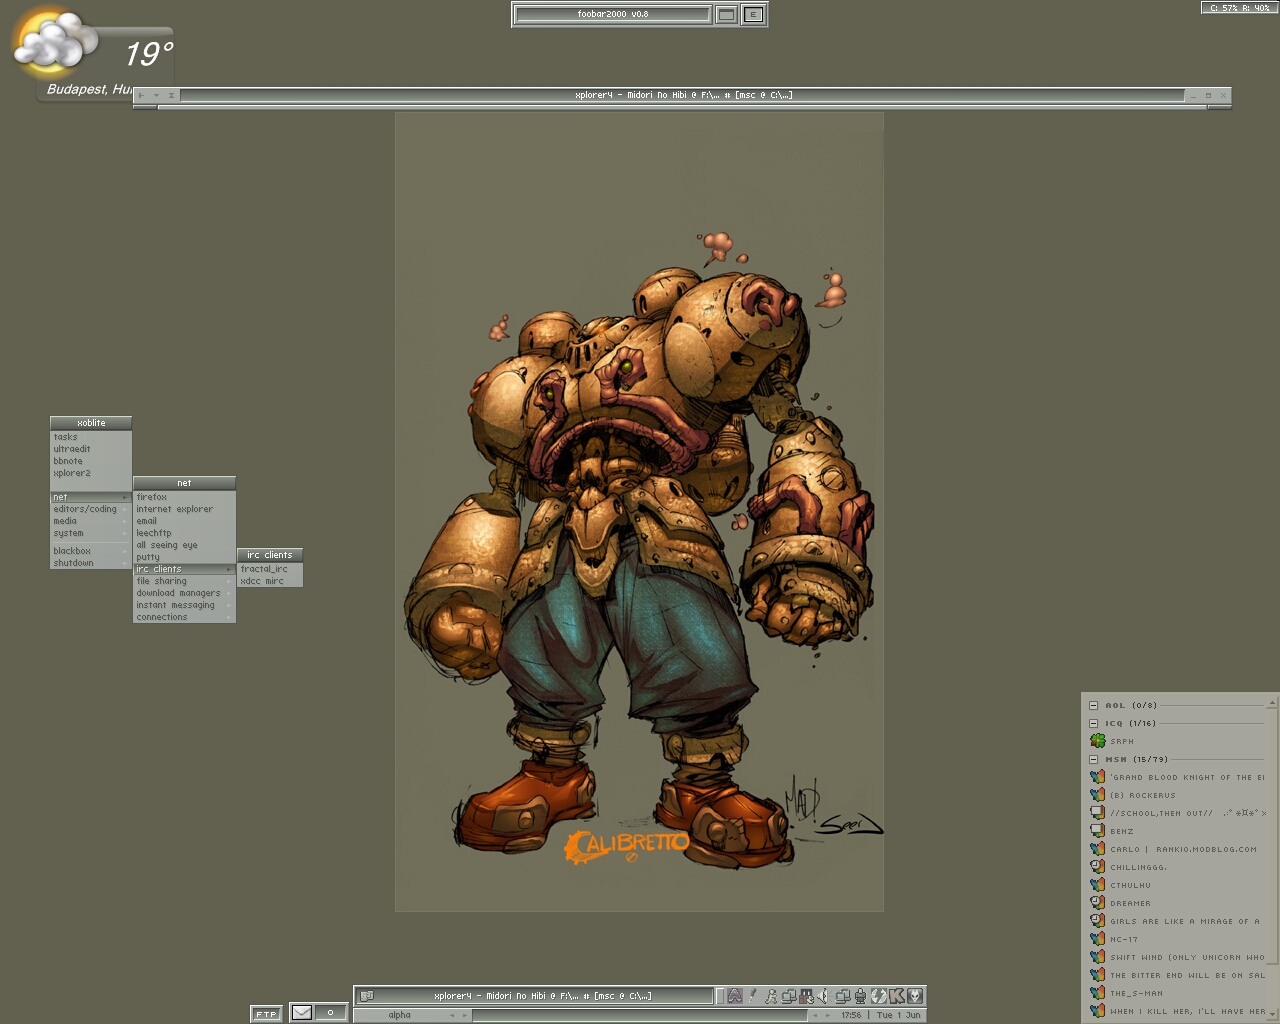The width and height of the screenshot is (1280, 1024).
Task: Click the running man tray icon
Action: point(771,996)
